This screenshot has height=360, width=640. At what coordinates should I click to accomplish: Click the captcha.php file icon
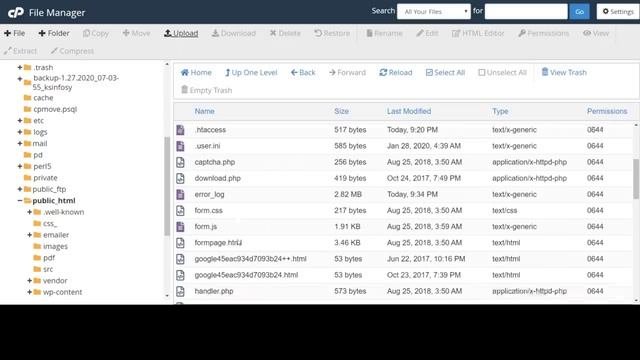click(180, 162)
